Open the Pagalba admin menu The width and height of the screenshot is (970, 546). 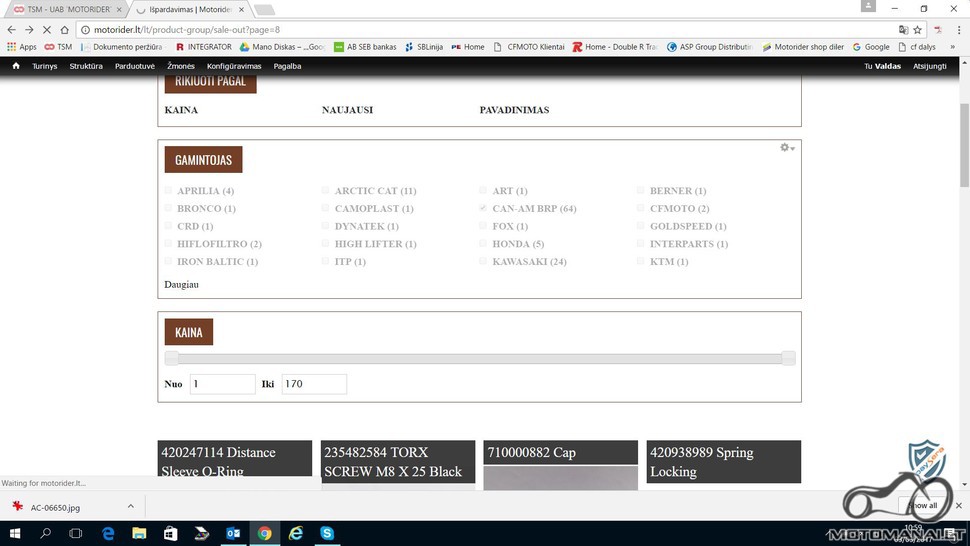point(287,66)
